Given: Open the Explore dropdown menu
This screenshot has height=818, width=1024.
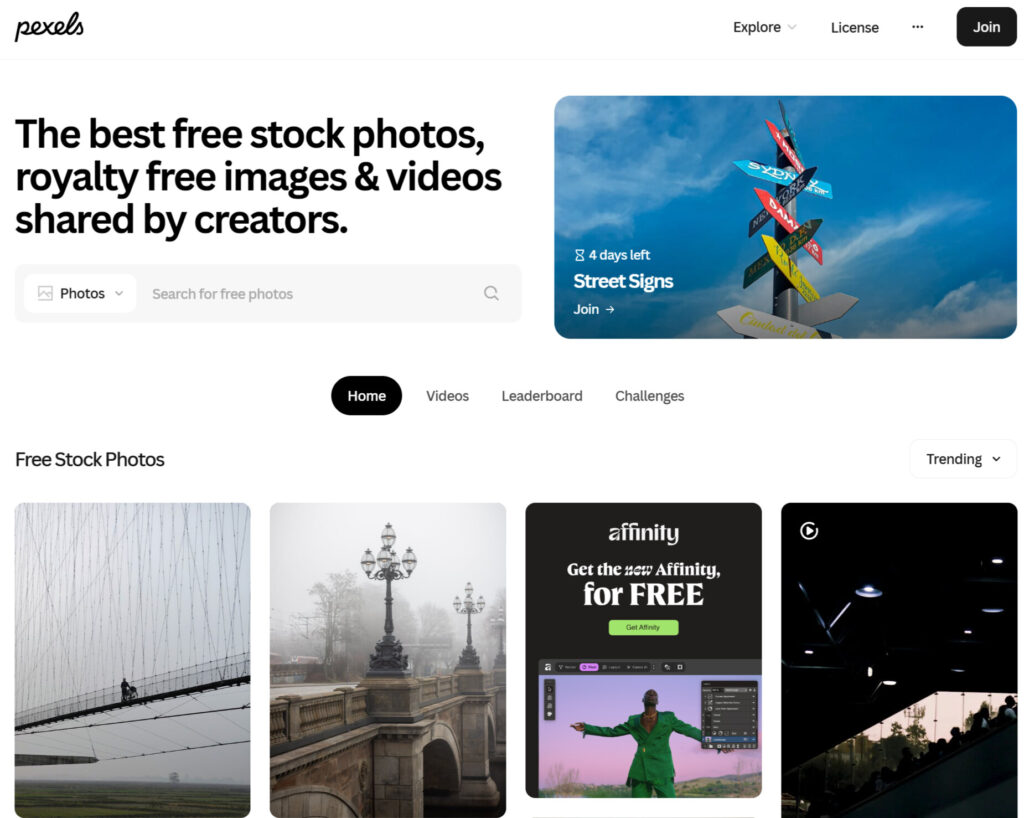Looking at the screenshot, I should click(765, 27).
